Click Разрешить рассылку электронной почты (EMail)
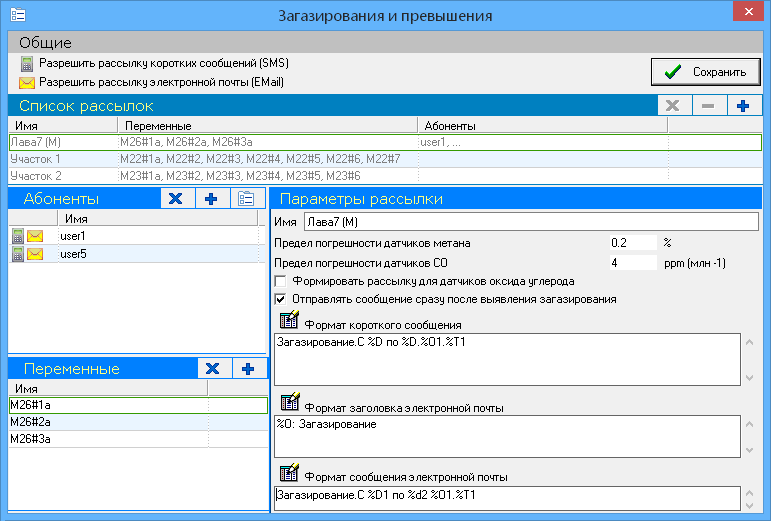 [x=161, y=82]
